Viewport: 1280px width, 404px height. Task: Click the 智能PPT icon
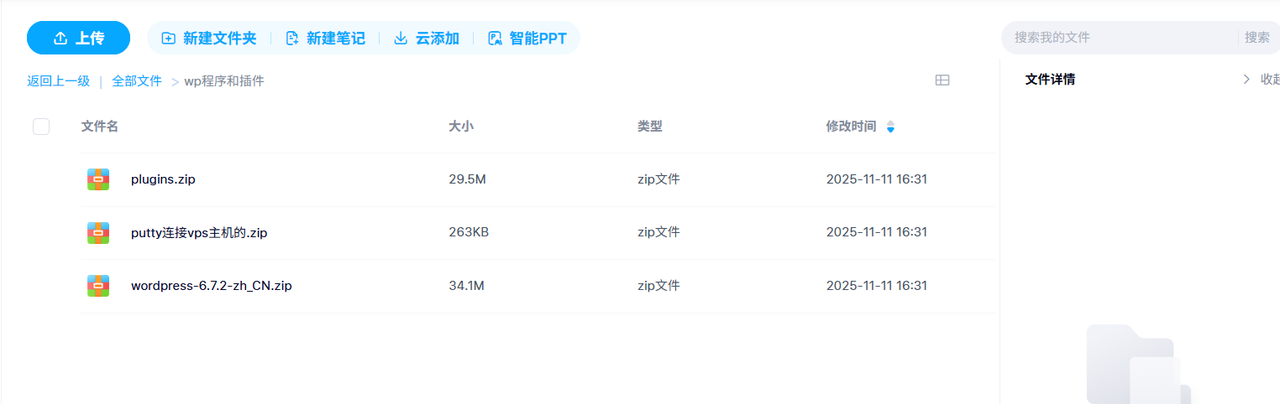click(494, 38)
